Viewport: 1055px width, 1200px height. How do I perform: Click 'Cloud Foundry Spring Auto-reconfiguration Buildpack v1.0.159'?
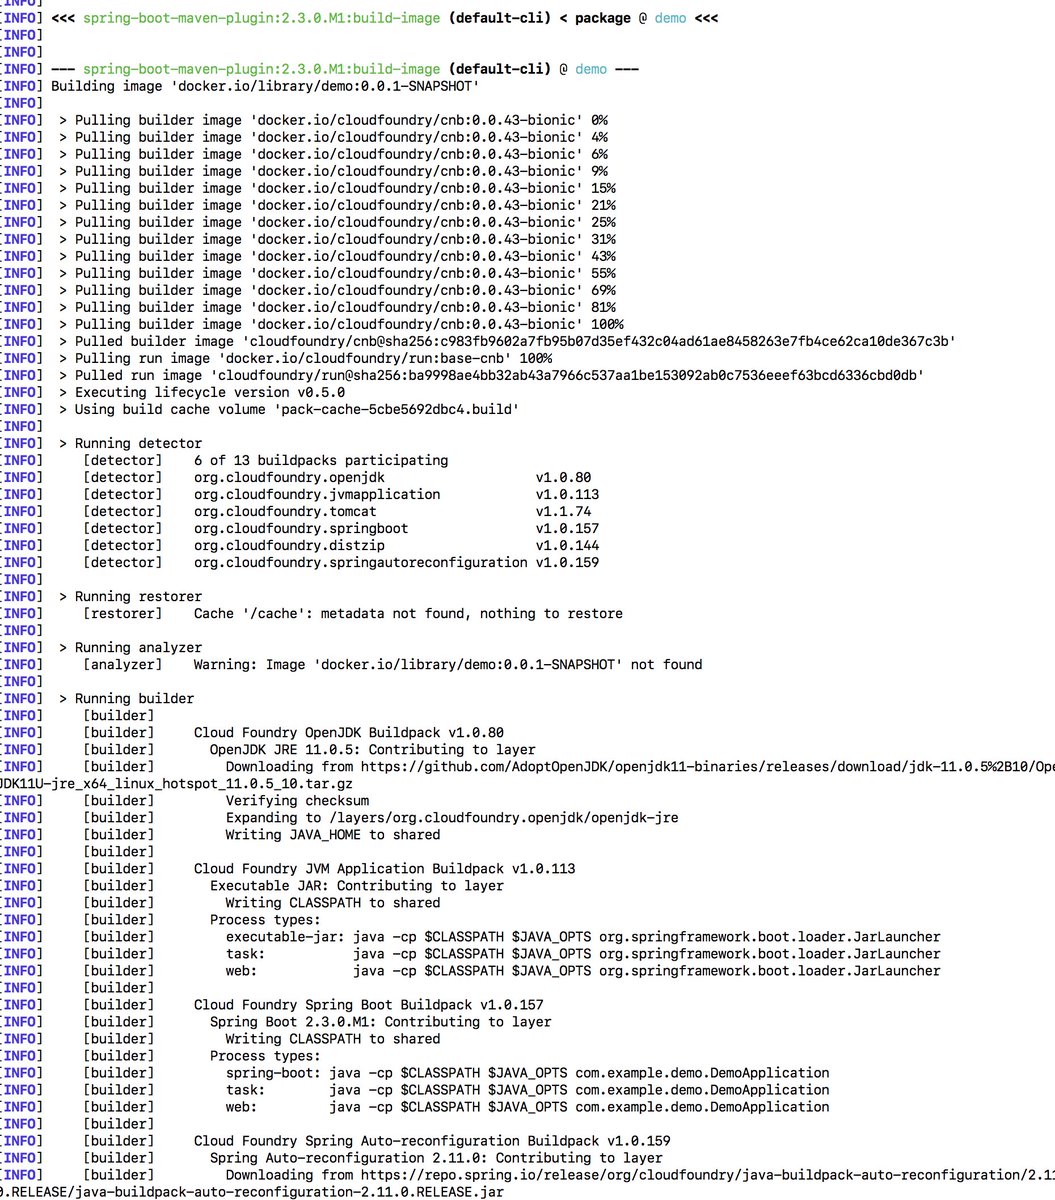[432, 1140]
